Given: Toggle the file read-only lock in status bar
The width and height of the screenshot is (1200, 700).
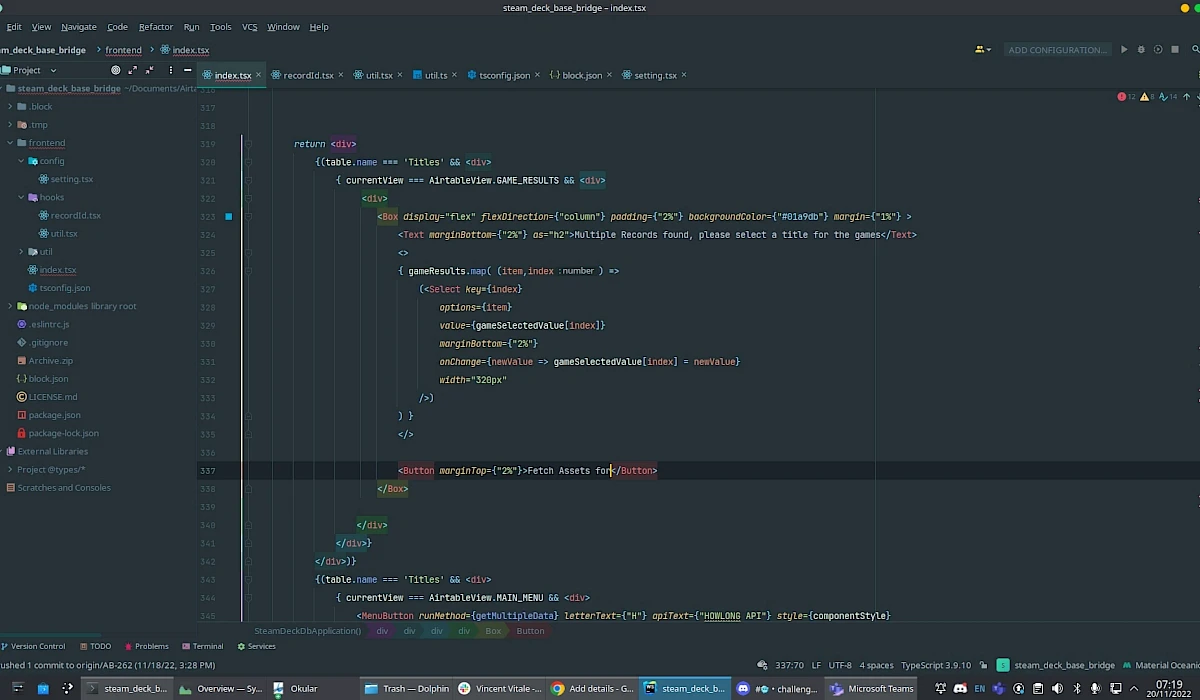Looking at the screenshot, I should (981, 665).
